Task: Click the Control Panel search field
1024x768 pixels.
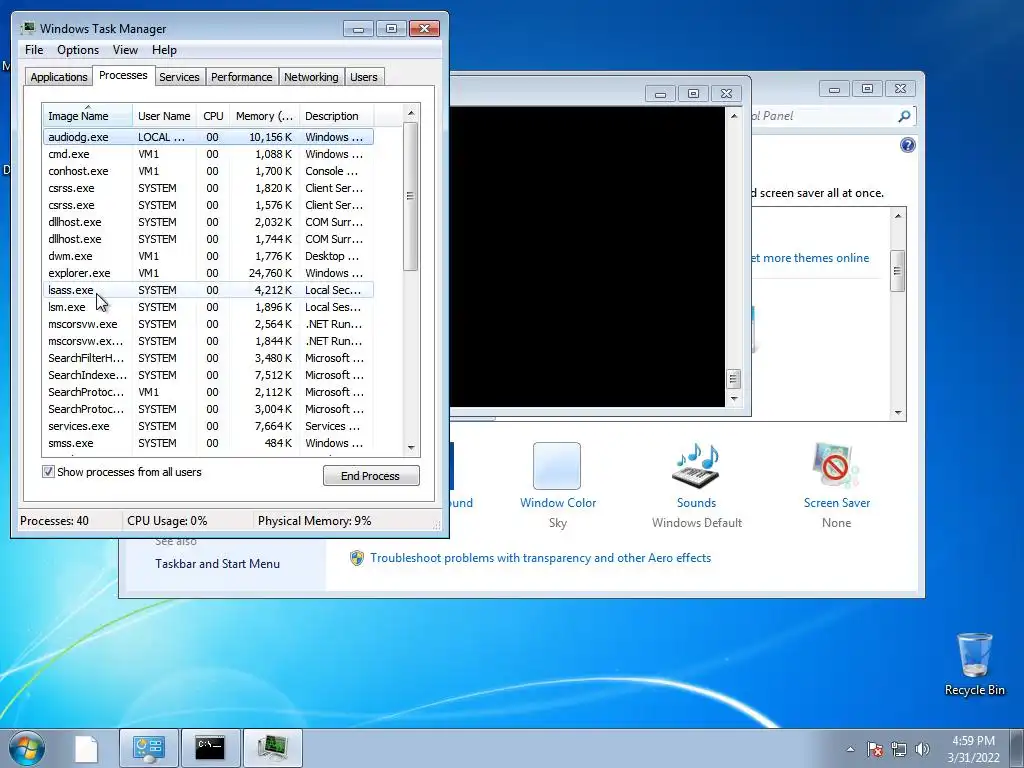Action: tap(832, 116)
